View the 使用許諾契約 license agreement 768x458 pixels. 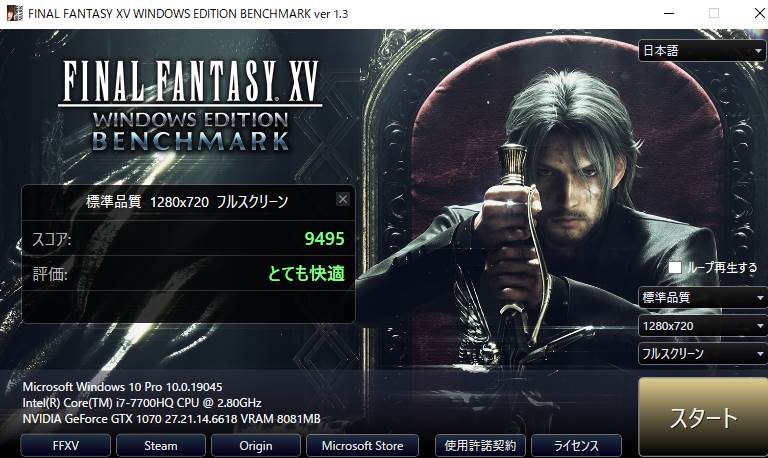point(480,446)
